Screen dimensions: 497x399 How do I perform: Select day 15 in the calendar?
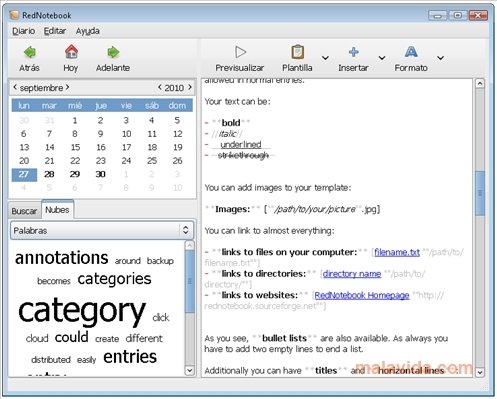click(75, 147)
